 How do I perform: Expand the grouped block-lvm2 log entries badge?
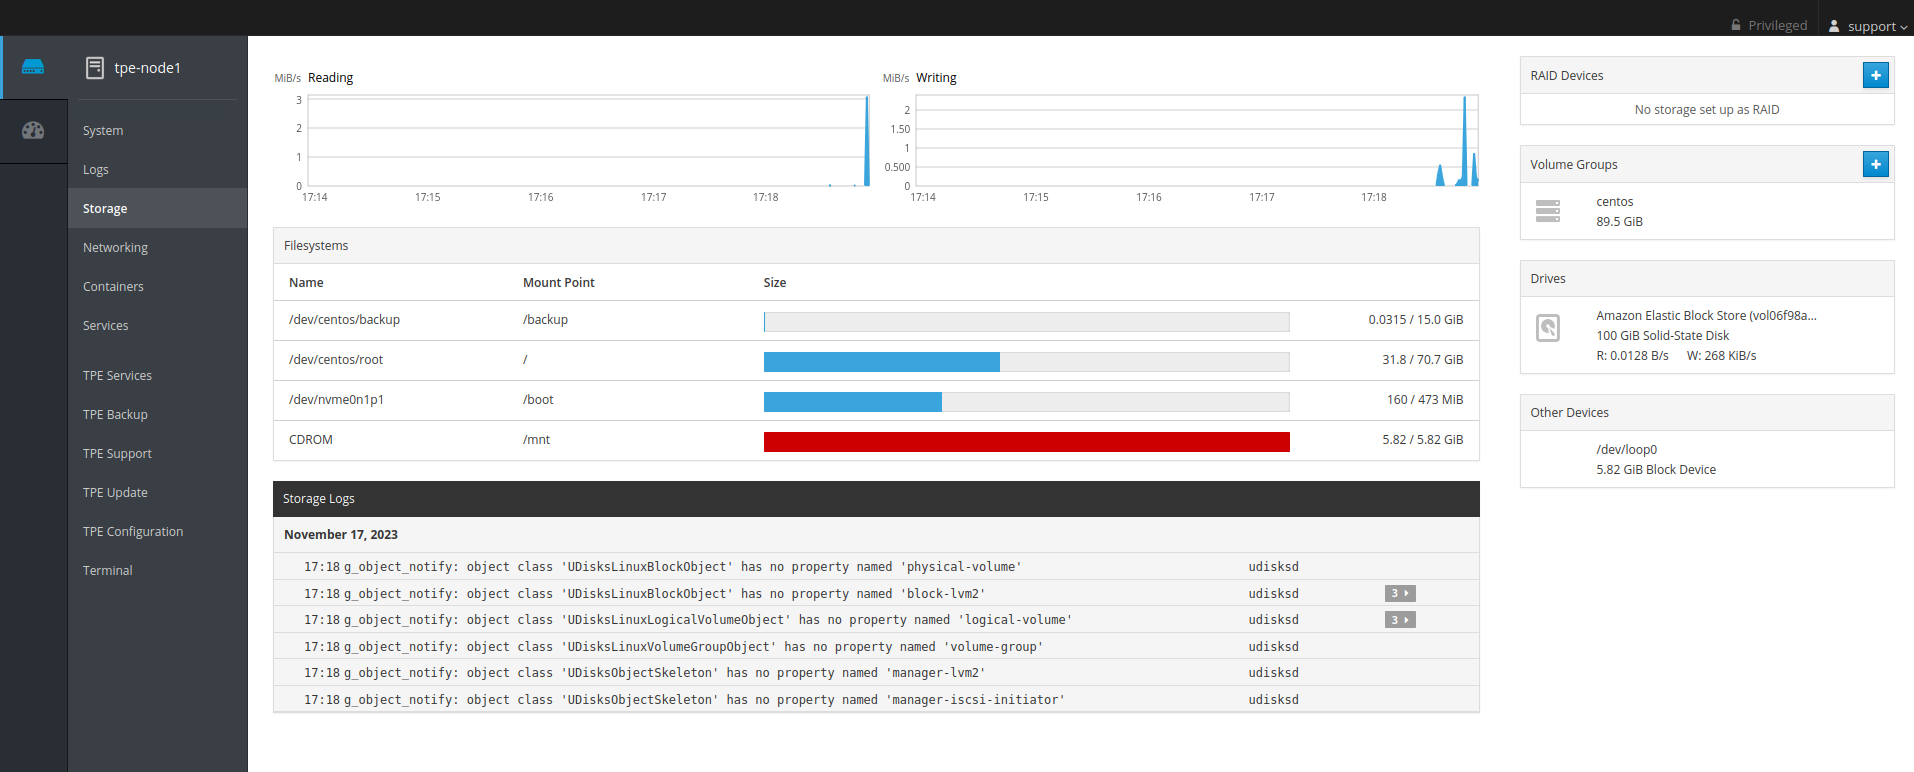click(x=1399, y=594)
